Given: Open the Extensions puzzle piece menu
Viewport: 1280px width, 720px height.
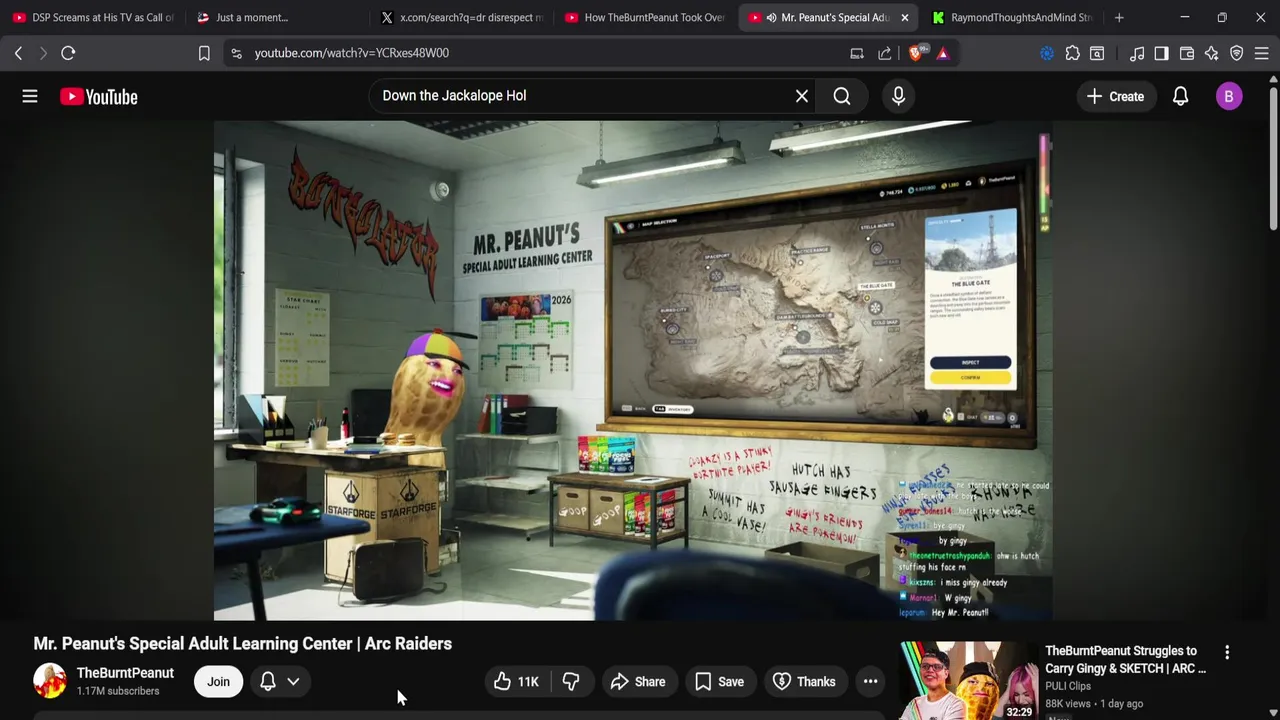Looking at the screenshot, I should 1072,53.
